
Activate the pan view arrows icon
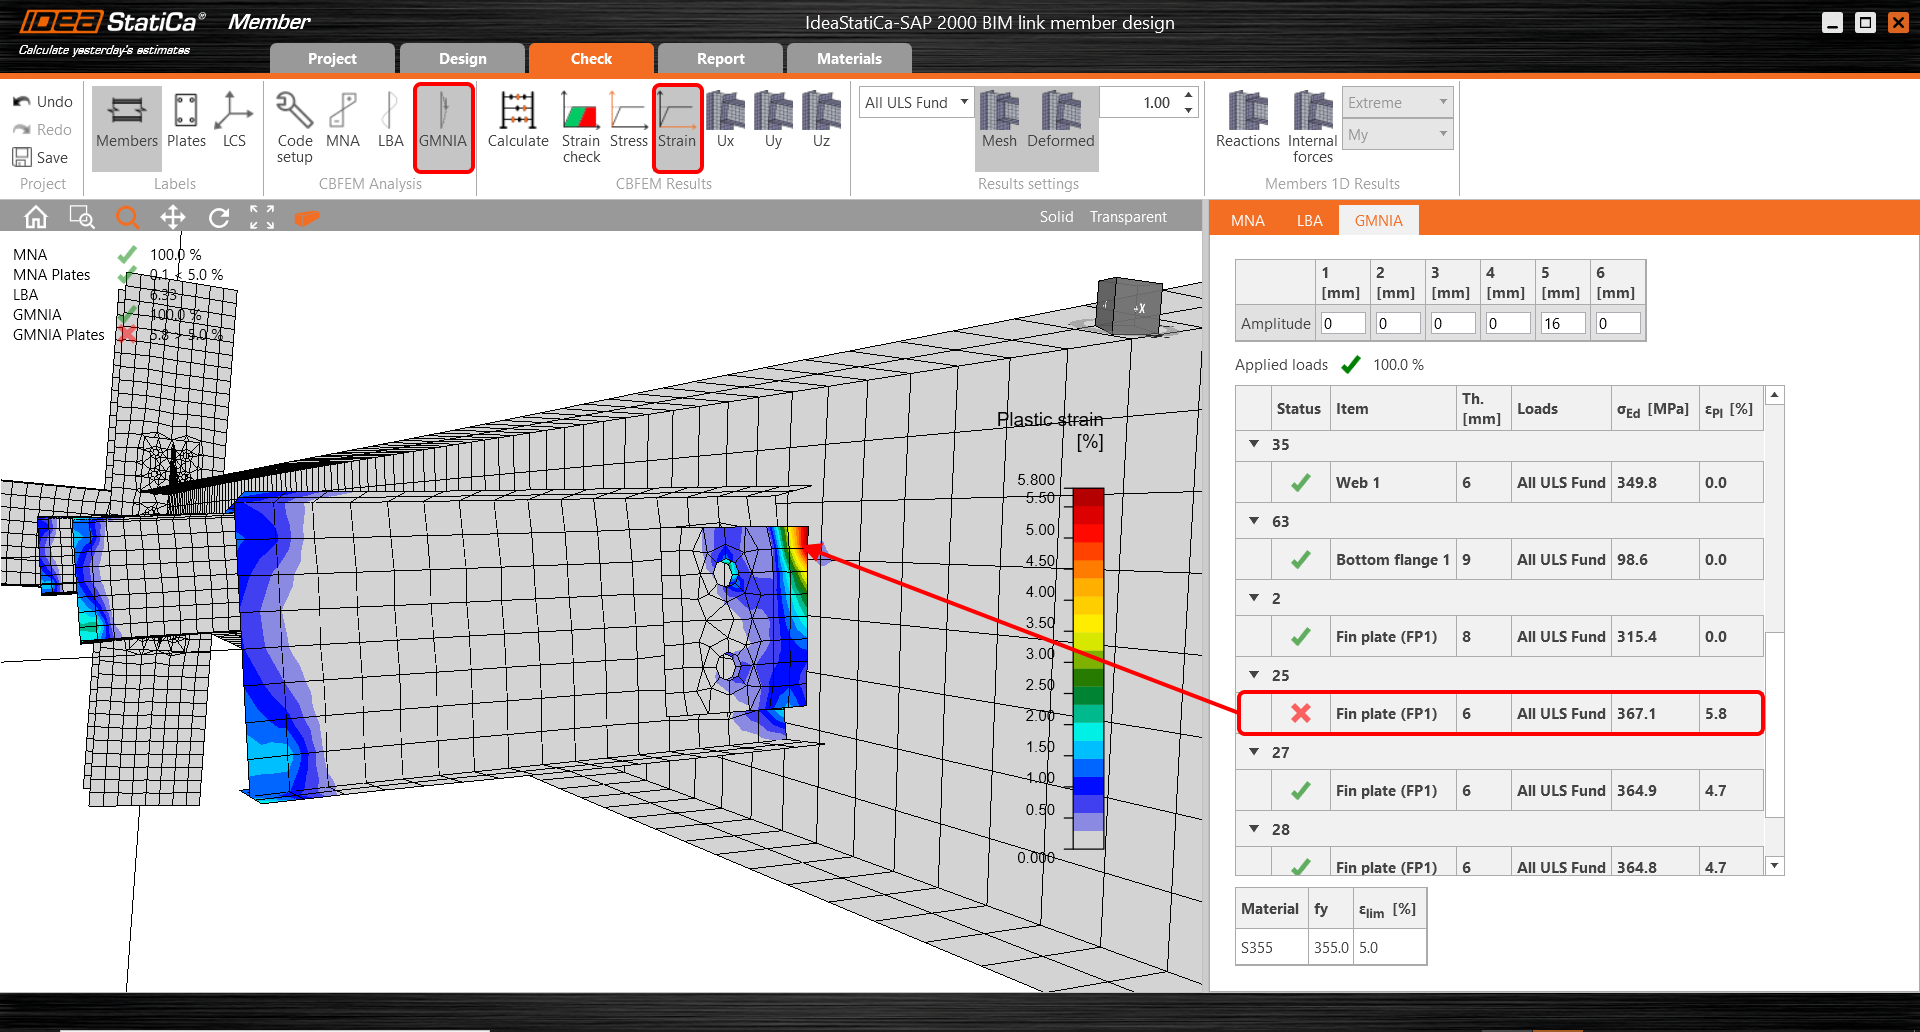point(172,217)
